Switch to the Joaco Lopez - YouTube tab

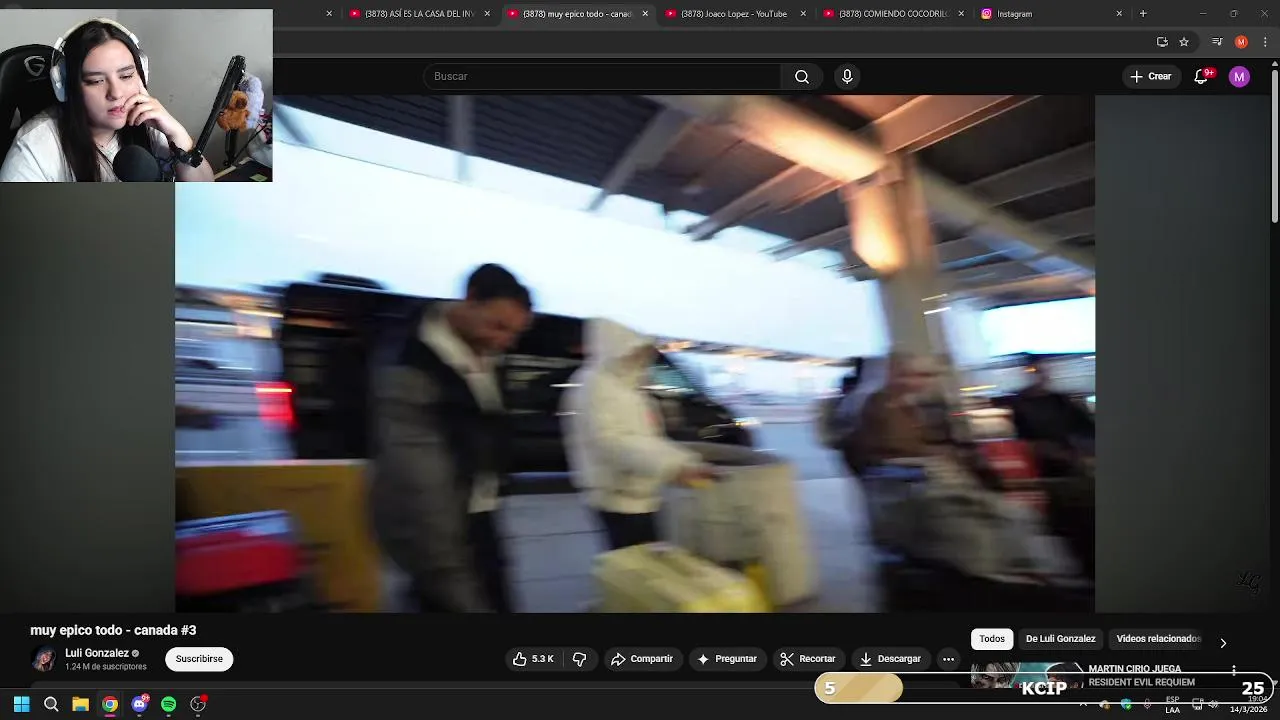(x=734, y=14)
